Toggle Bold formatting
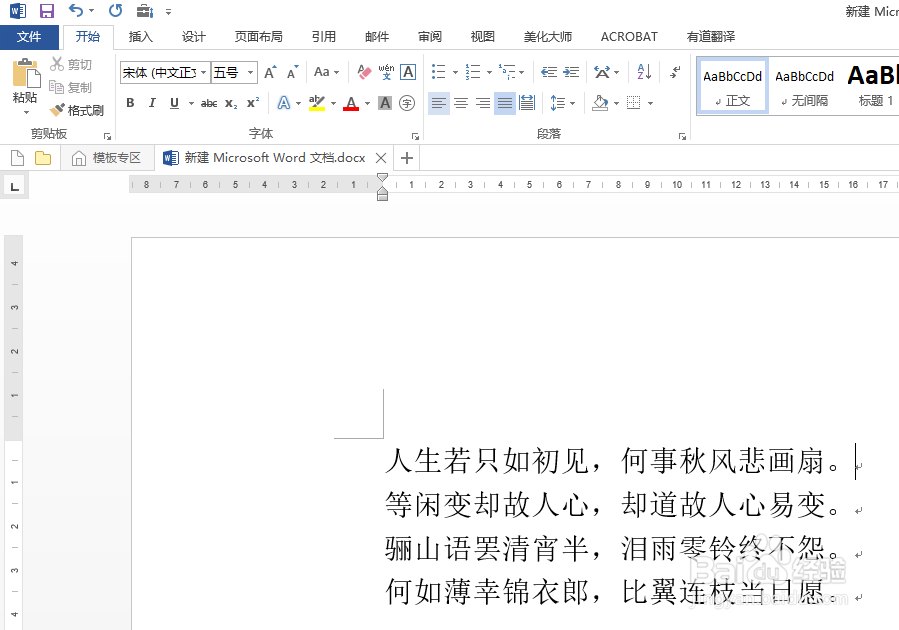Screen dimensions: 899x630 pos(130,103)
